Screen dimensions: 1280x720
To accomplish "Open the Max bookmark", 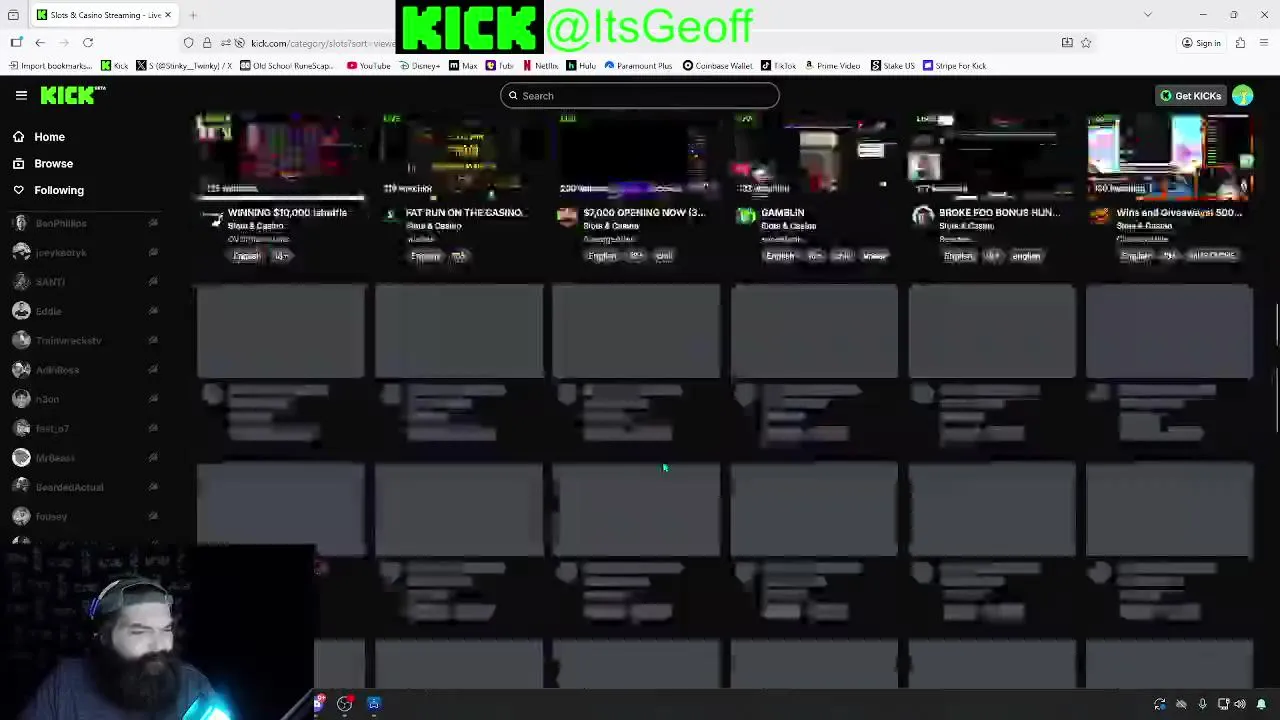I will click(x=463, y=66).
